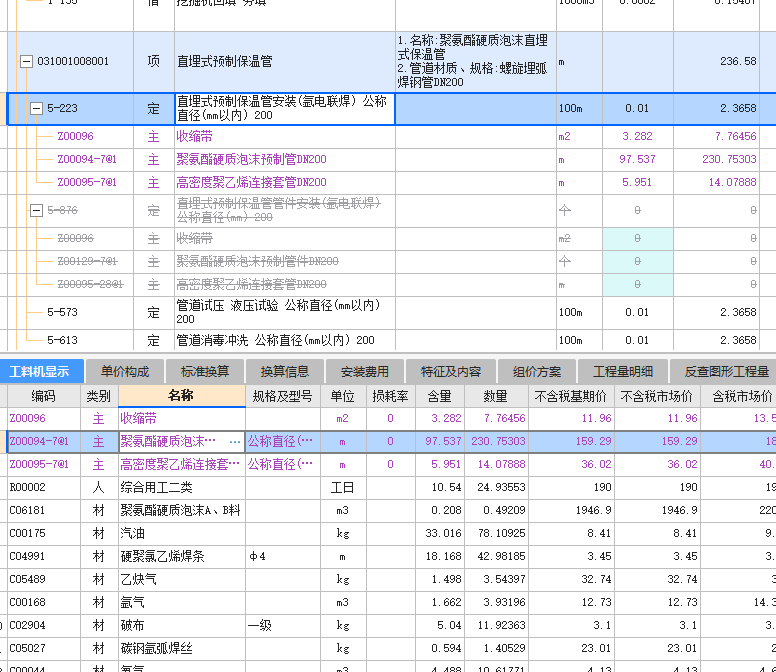
Task: Collapse the 031001008001 item row
Action: tap(26, 62)
